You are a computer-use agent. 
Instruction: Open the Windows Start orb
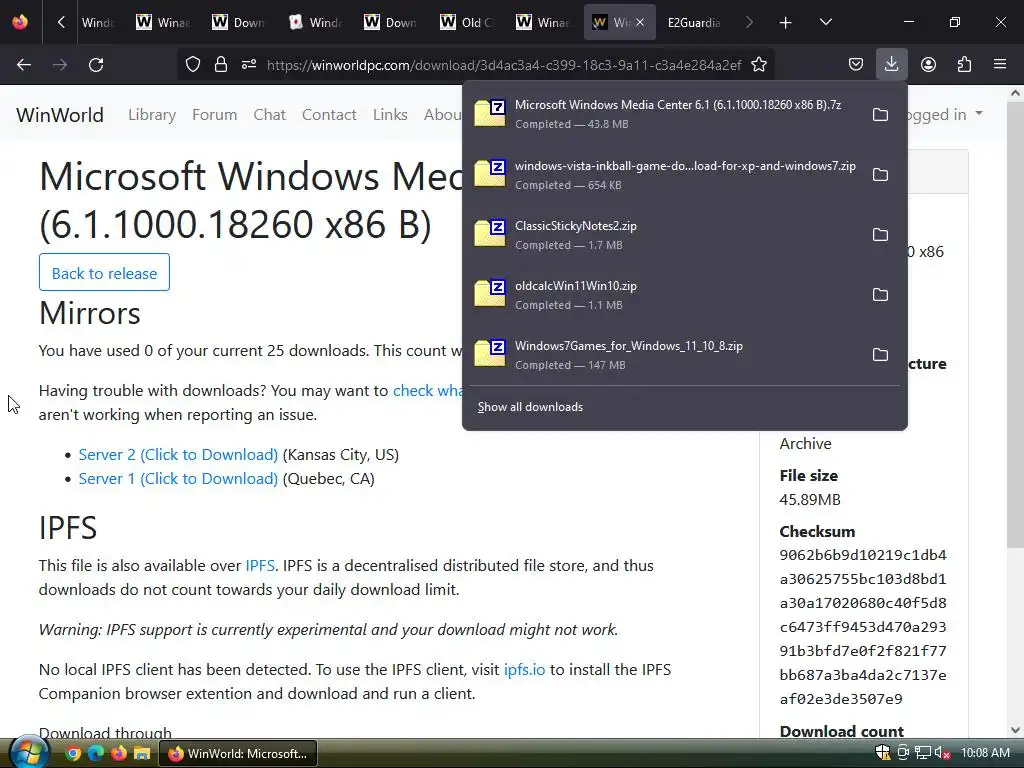pos(27,753)
